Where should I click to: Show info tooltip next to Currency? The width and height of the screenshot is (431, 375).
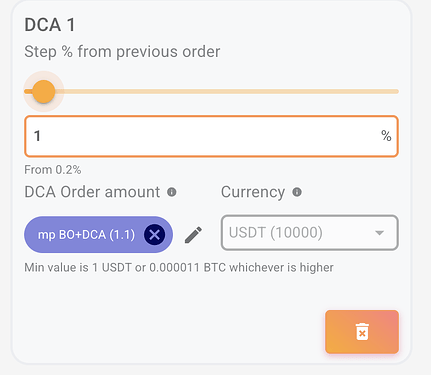[x=297, y=192]
